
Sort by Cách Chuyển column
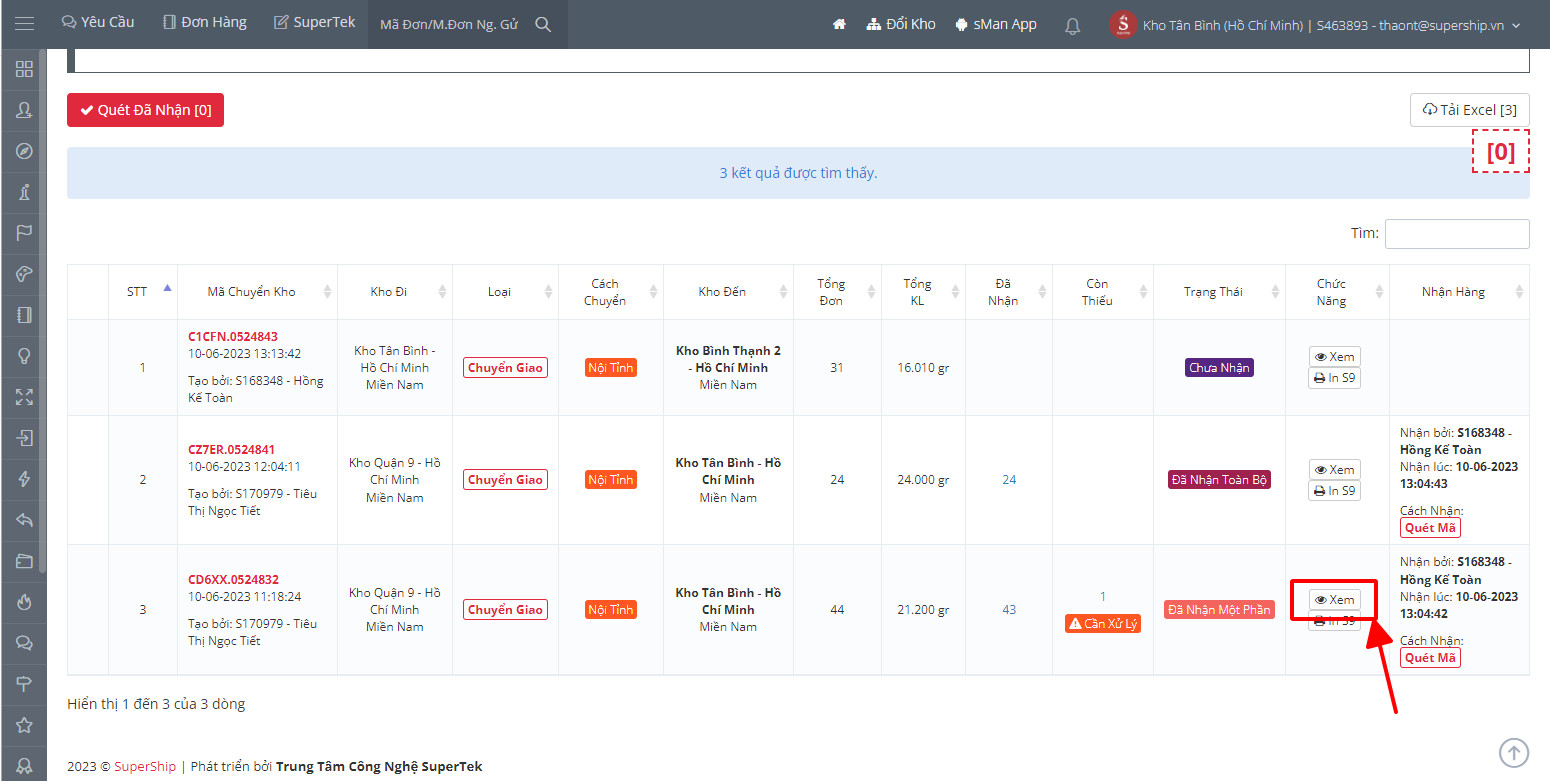(611, 292)
